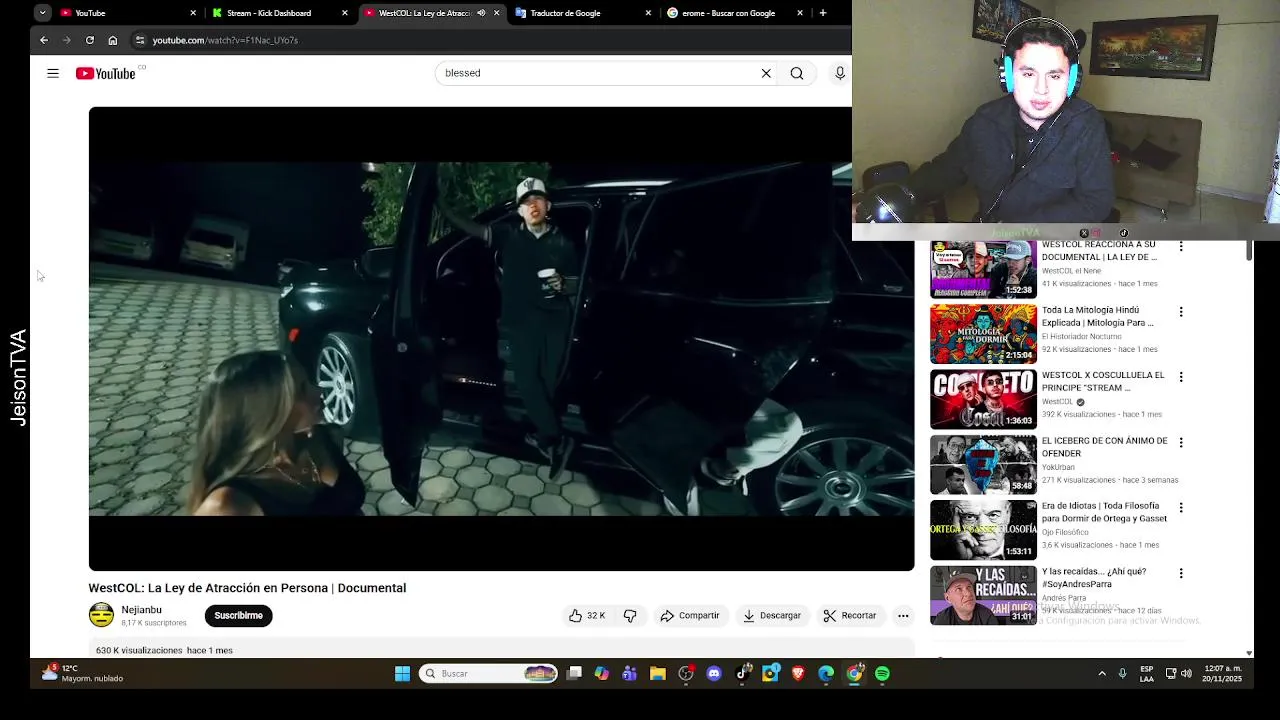Open options for Era de Idiotas video
The width and height of the screenshot is (1280, 720).
click(x=1181, y=508)
